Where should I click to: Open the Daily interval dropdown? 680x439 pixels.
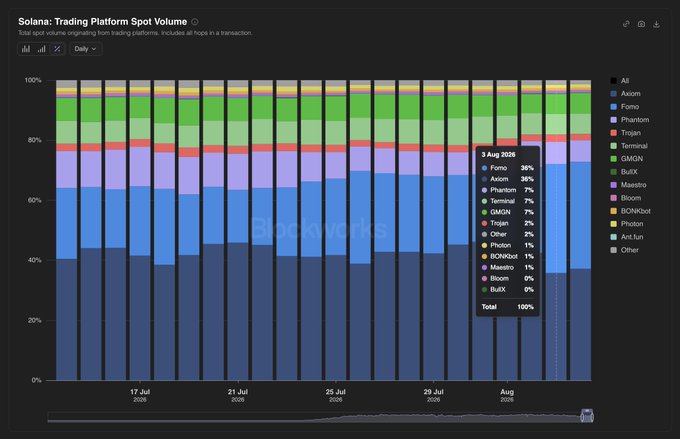click(85, 49)
